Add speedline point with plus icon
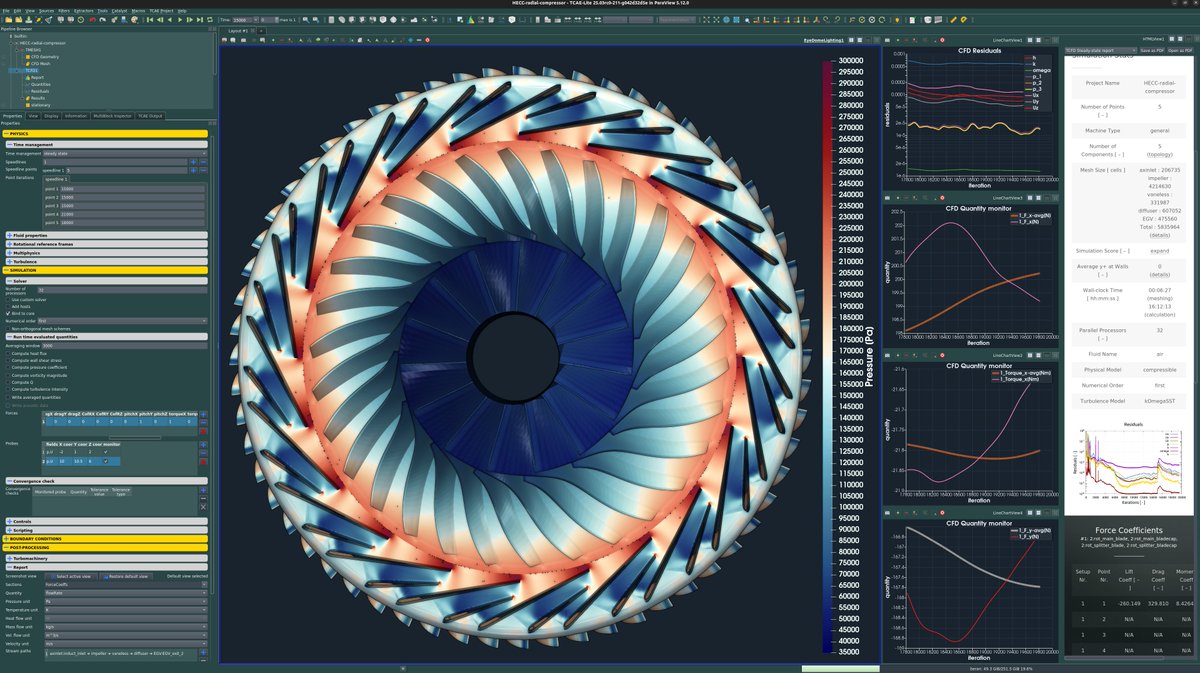The image size is (1200, 673). click(193, 170)
